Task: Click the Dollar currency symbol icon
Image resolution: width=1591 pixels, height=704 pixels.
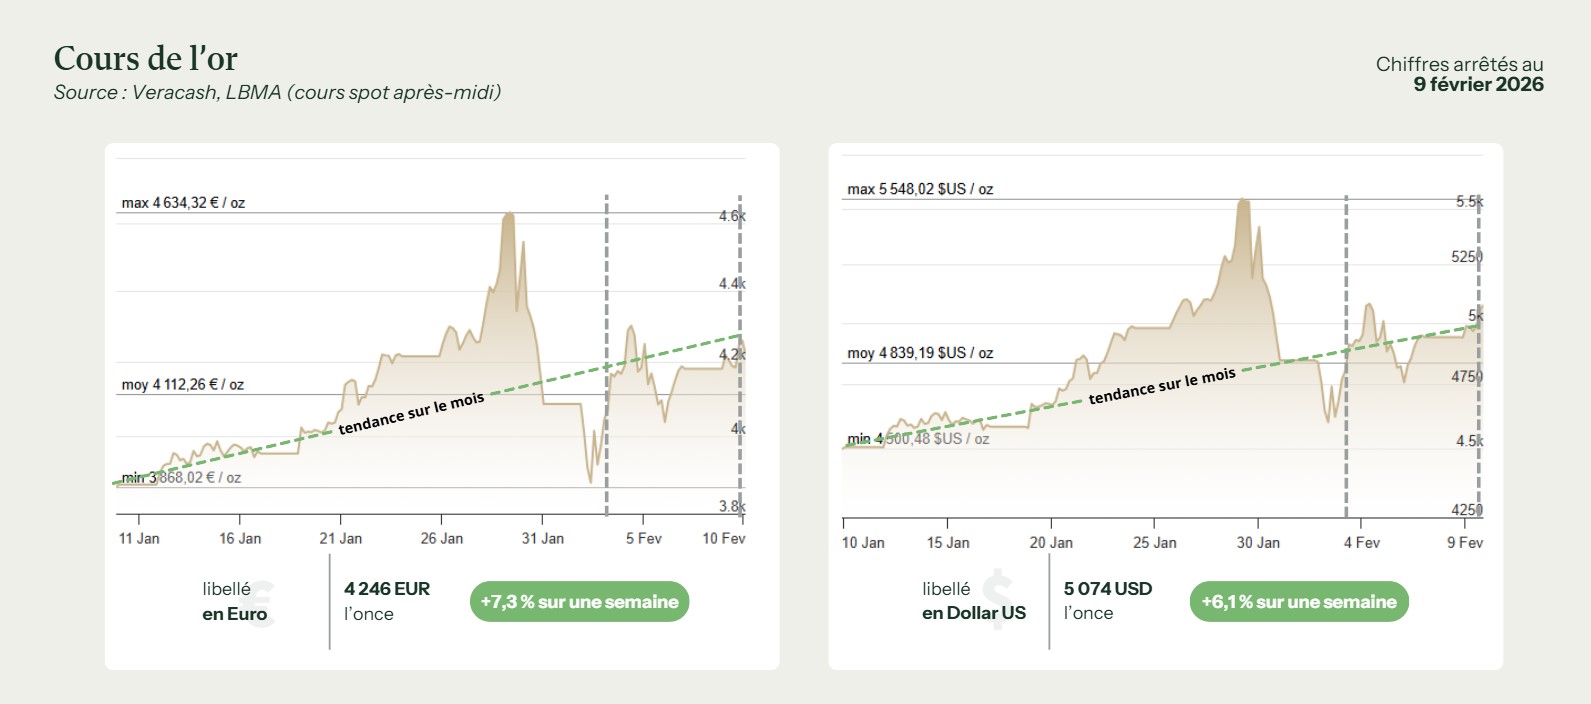Action: click(998, 598)
